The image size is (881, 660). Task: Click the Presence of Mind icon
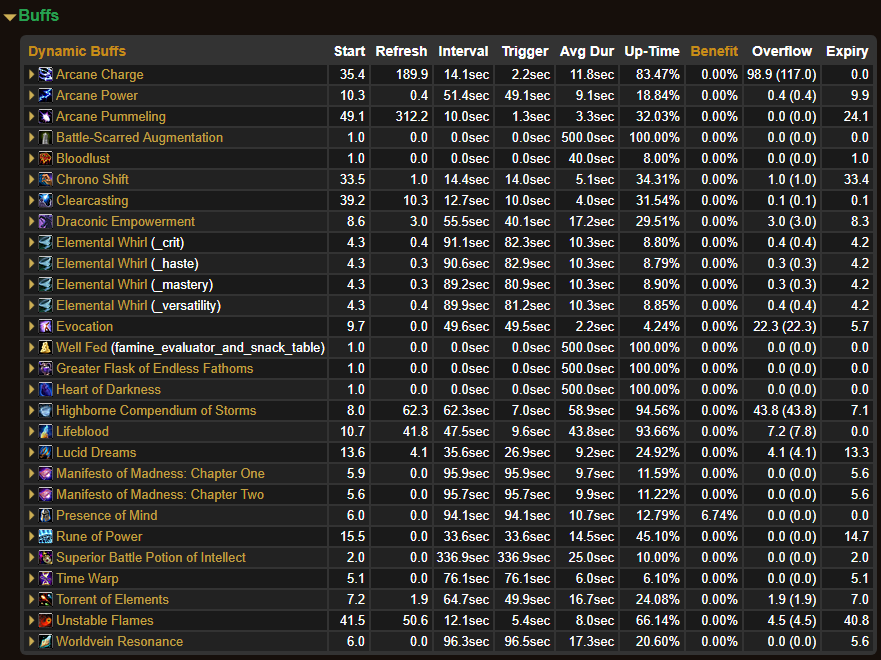[x=46, y=516]
